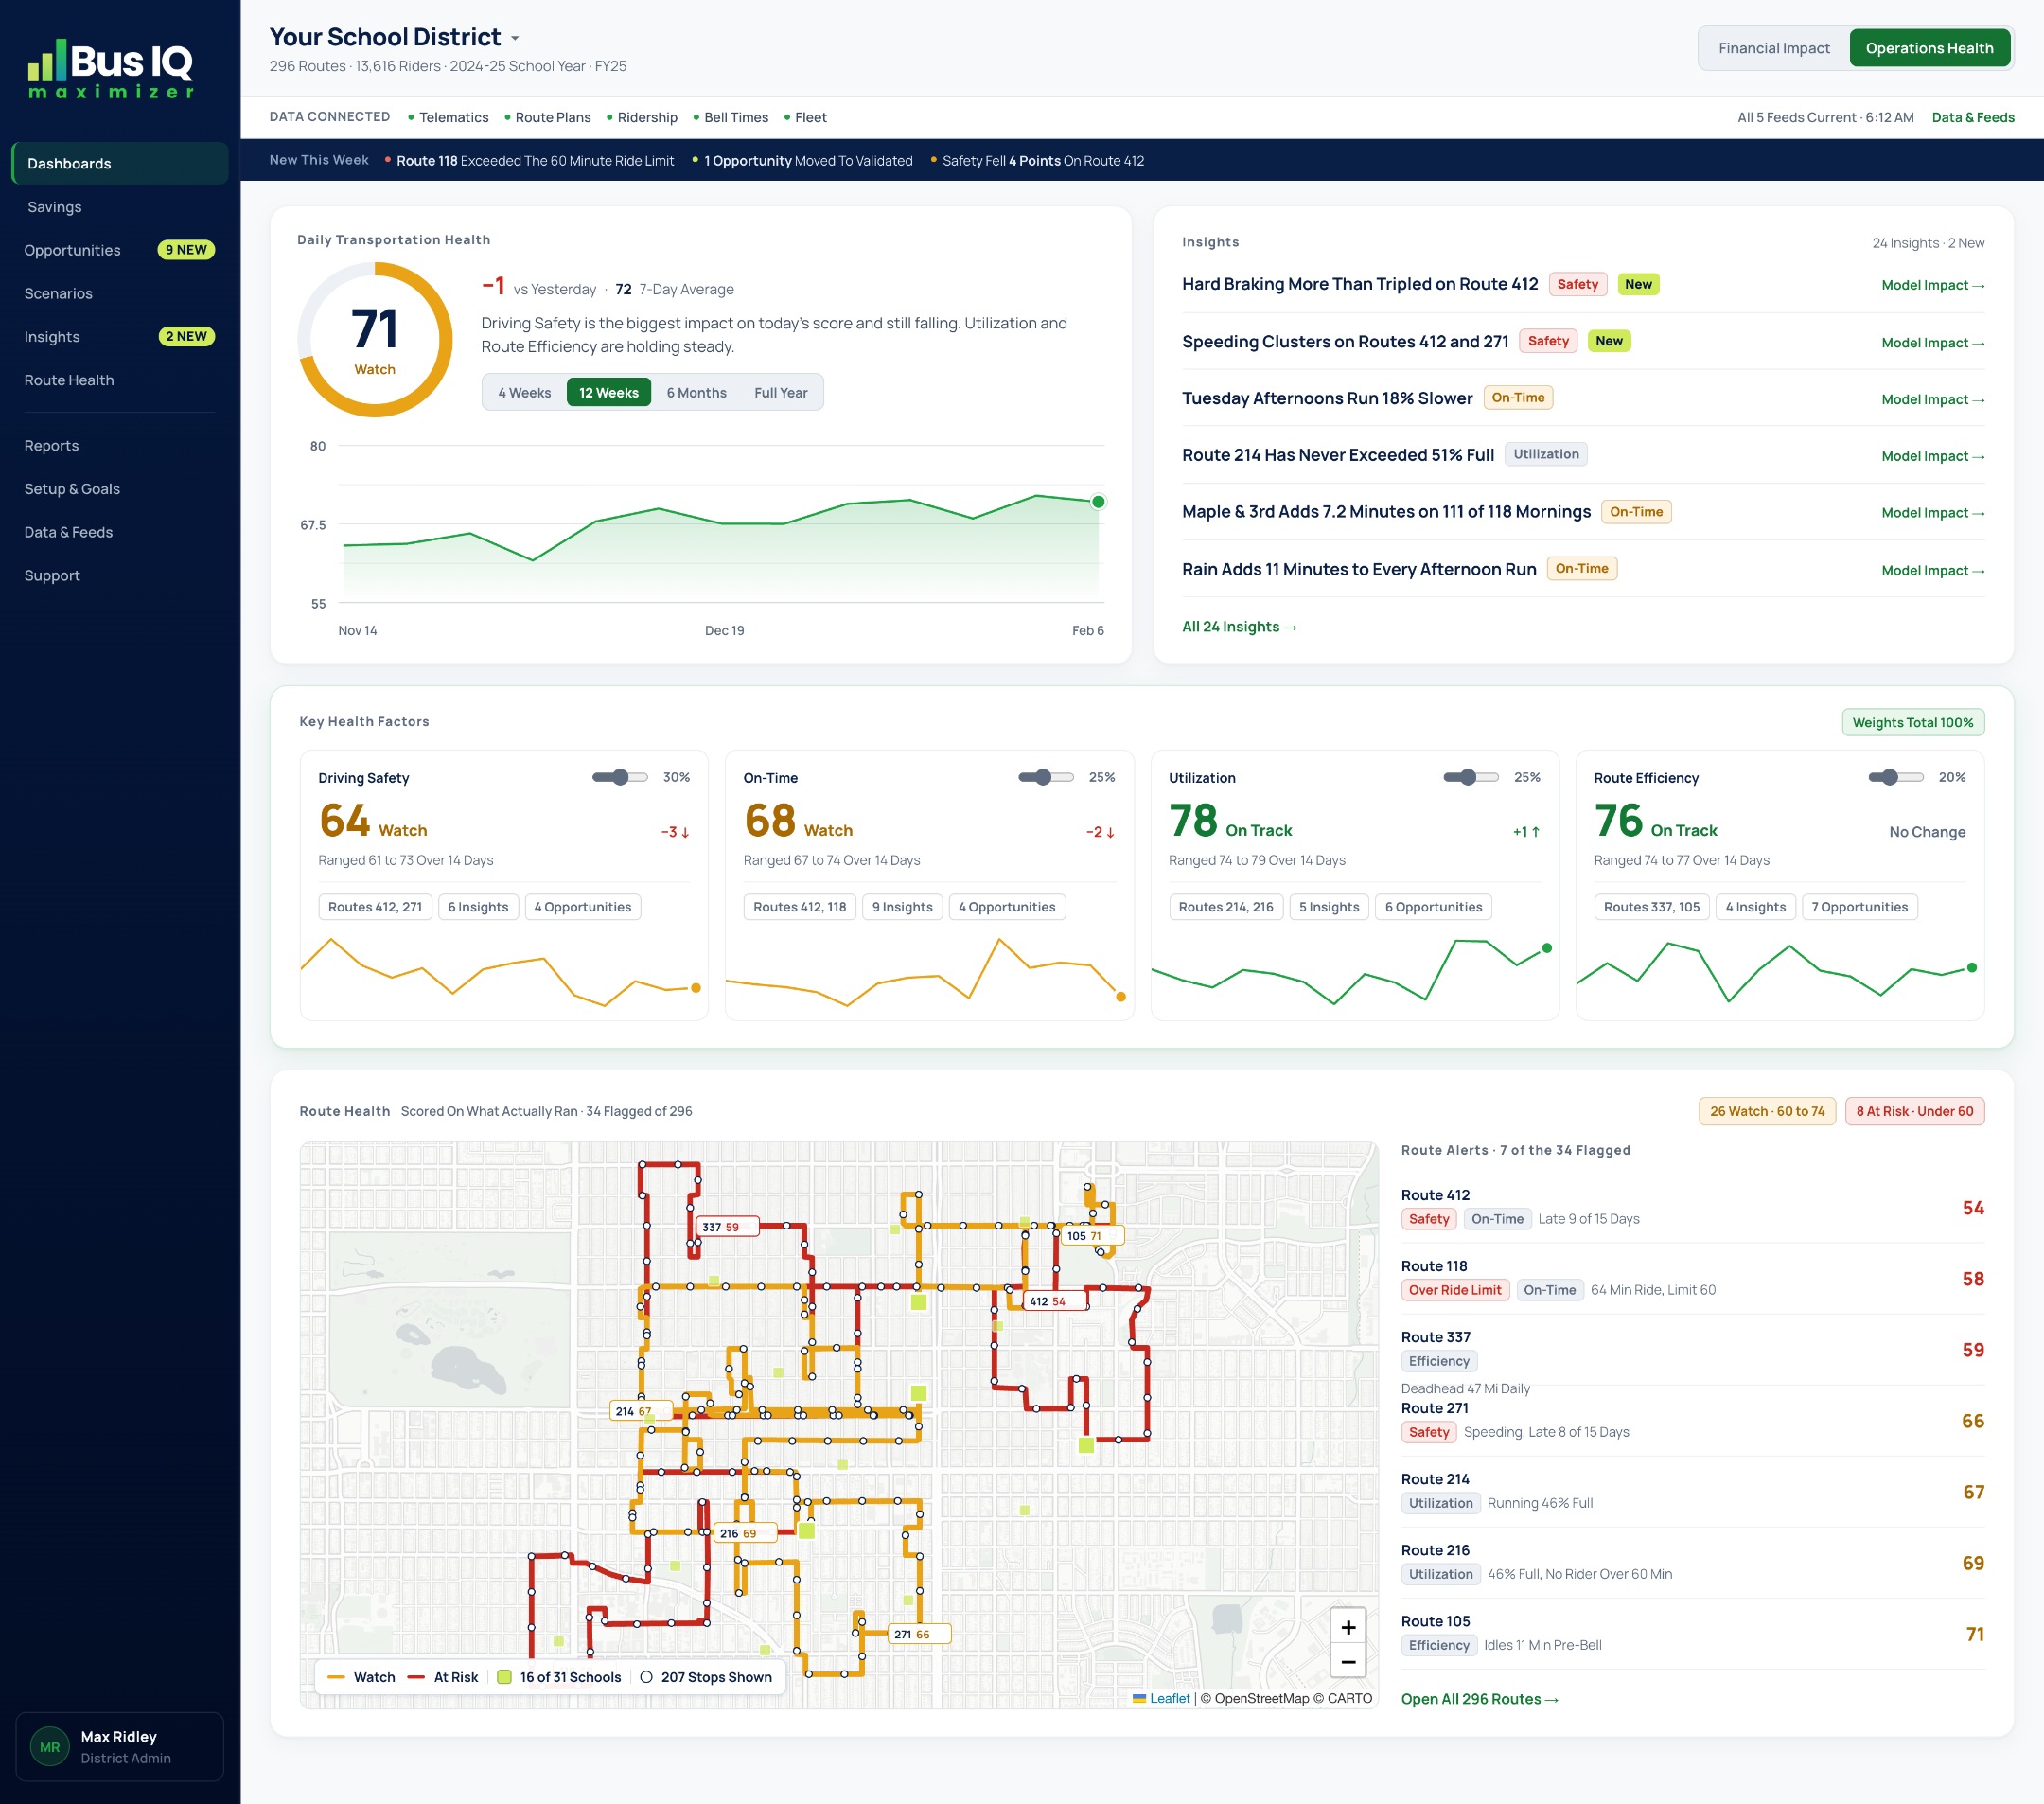
Task: Click the 214 route marker on map
Action: (x=639, y=1411)
